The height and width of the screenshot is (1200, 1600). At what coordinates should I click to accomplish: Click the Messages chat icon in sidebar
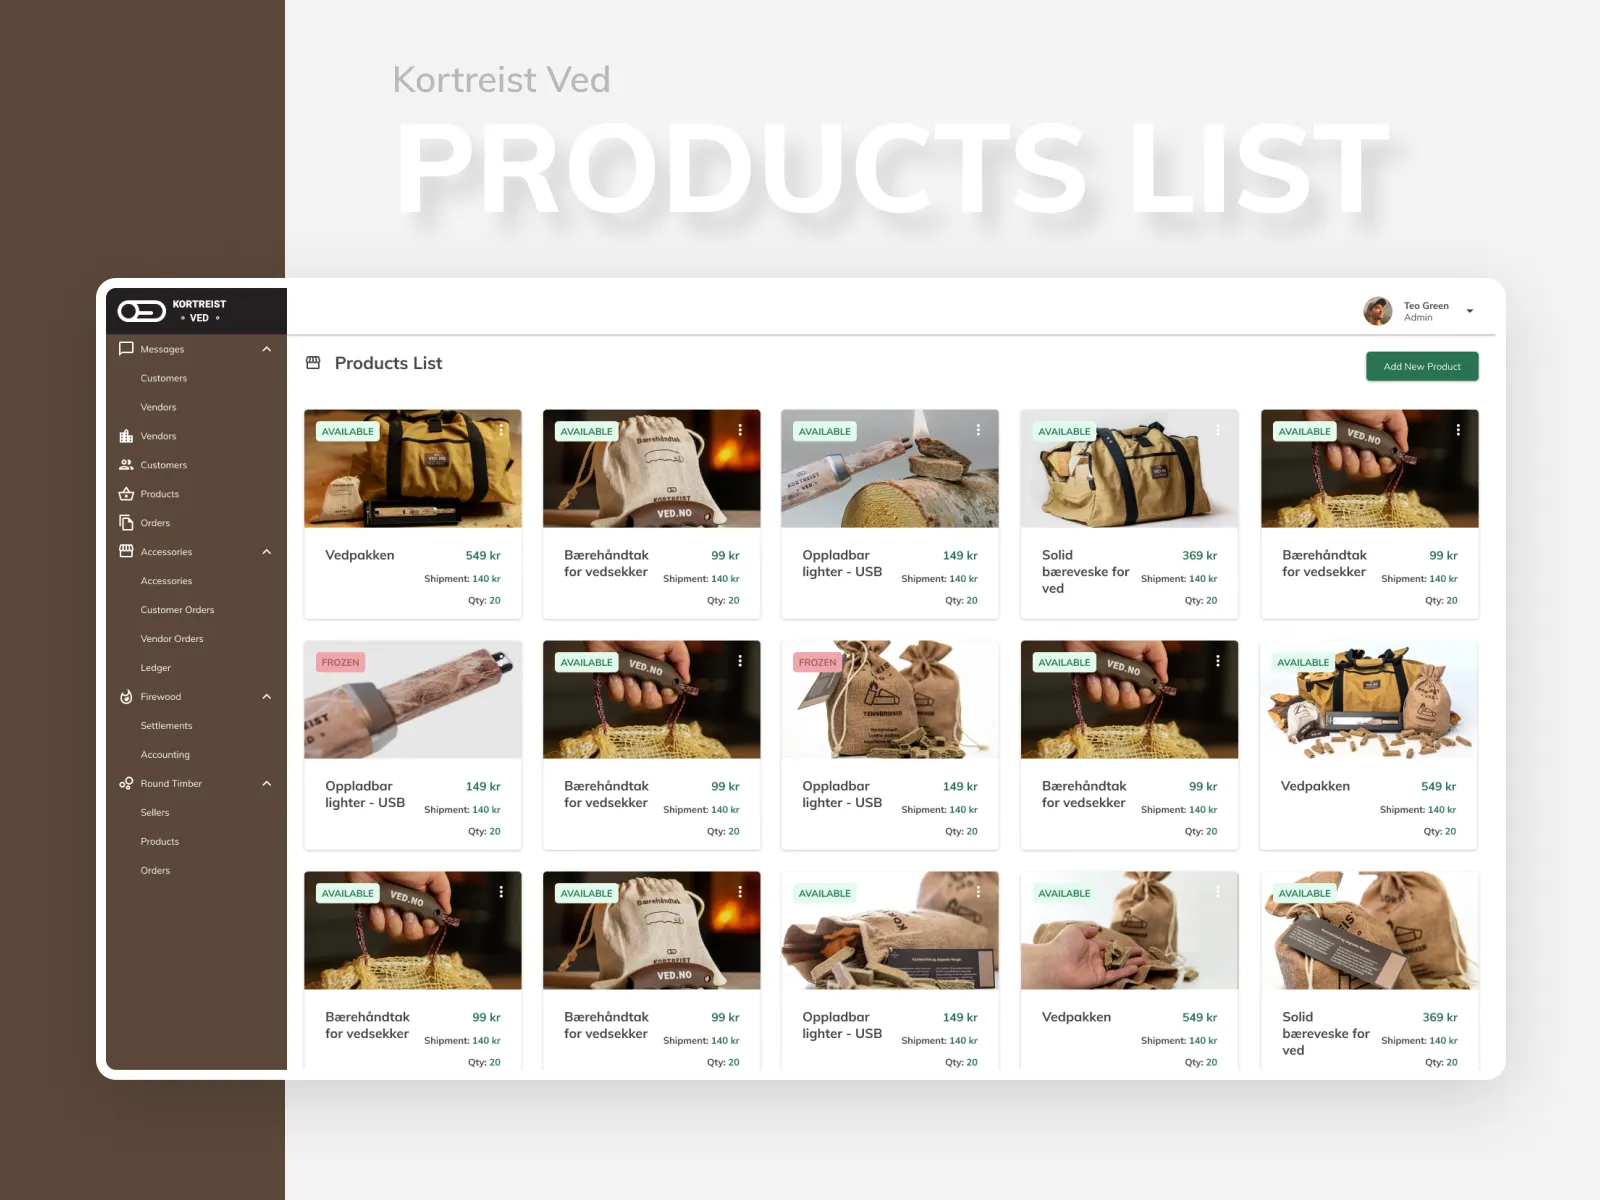126,349
